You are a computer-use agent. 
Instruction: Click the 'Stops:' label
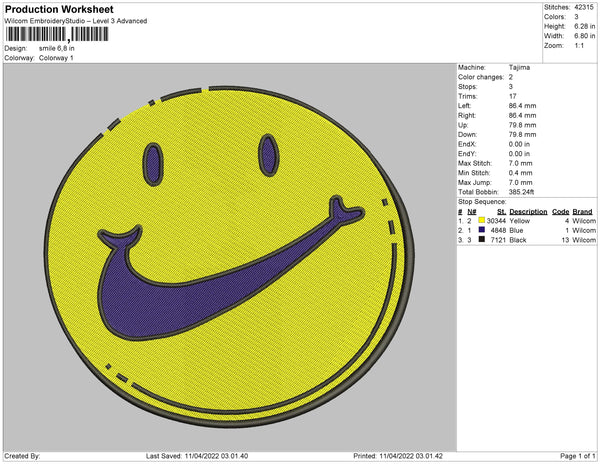click(468, 86)
